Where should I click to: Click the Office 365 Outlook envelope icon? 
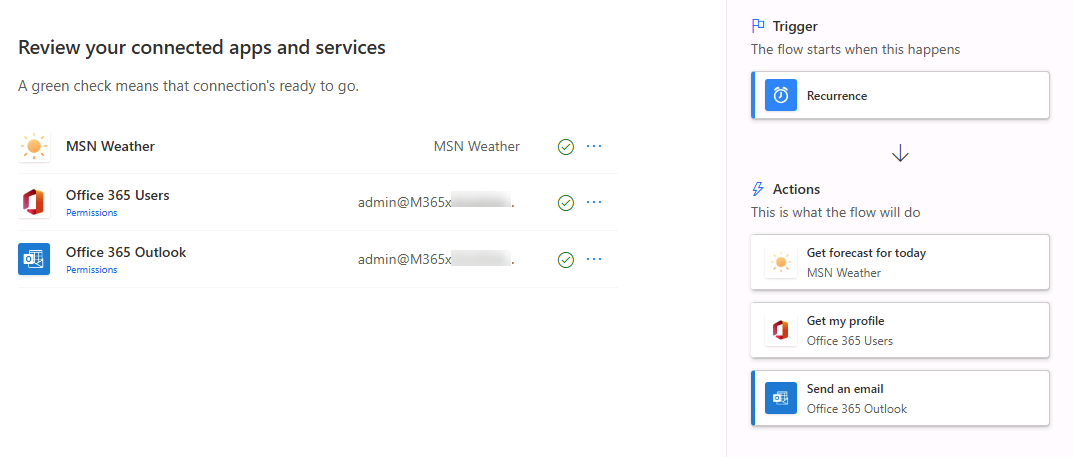click(35, 259)
